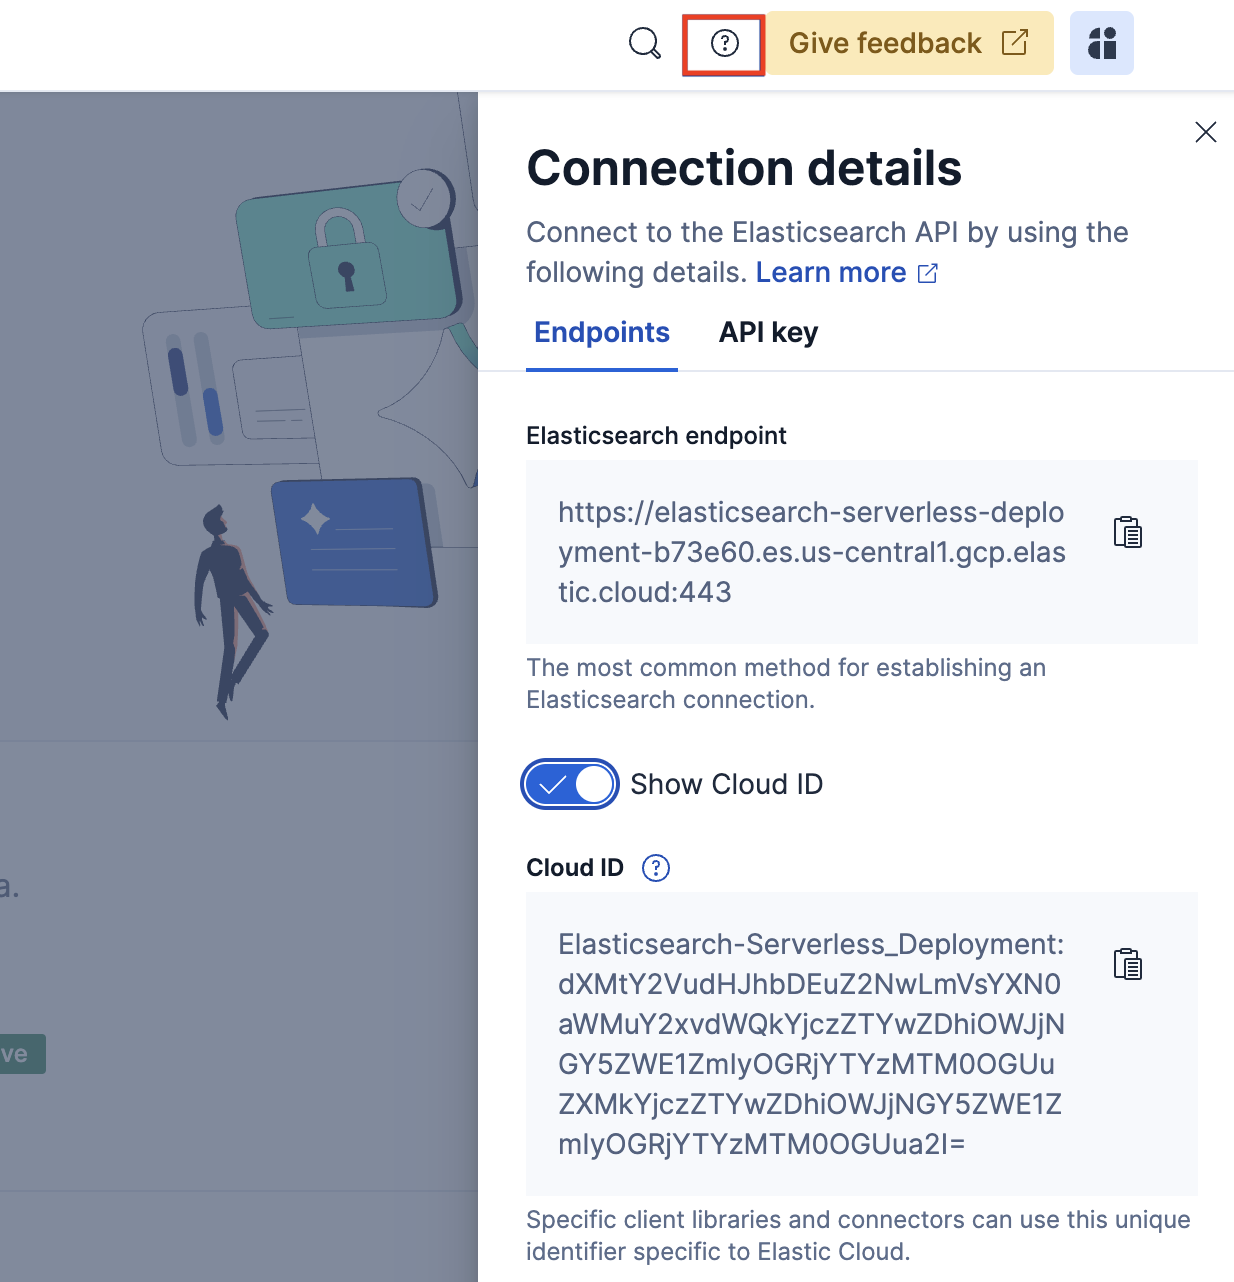Copy the Cloud ID using the clipboard icon
This screenshot has height=1282, width=1234.
(1127, 964)
